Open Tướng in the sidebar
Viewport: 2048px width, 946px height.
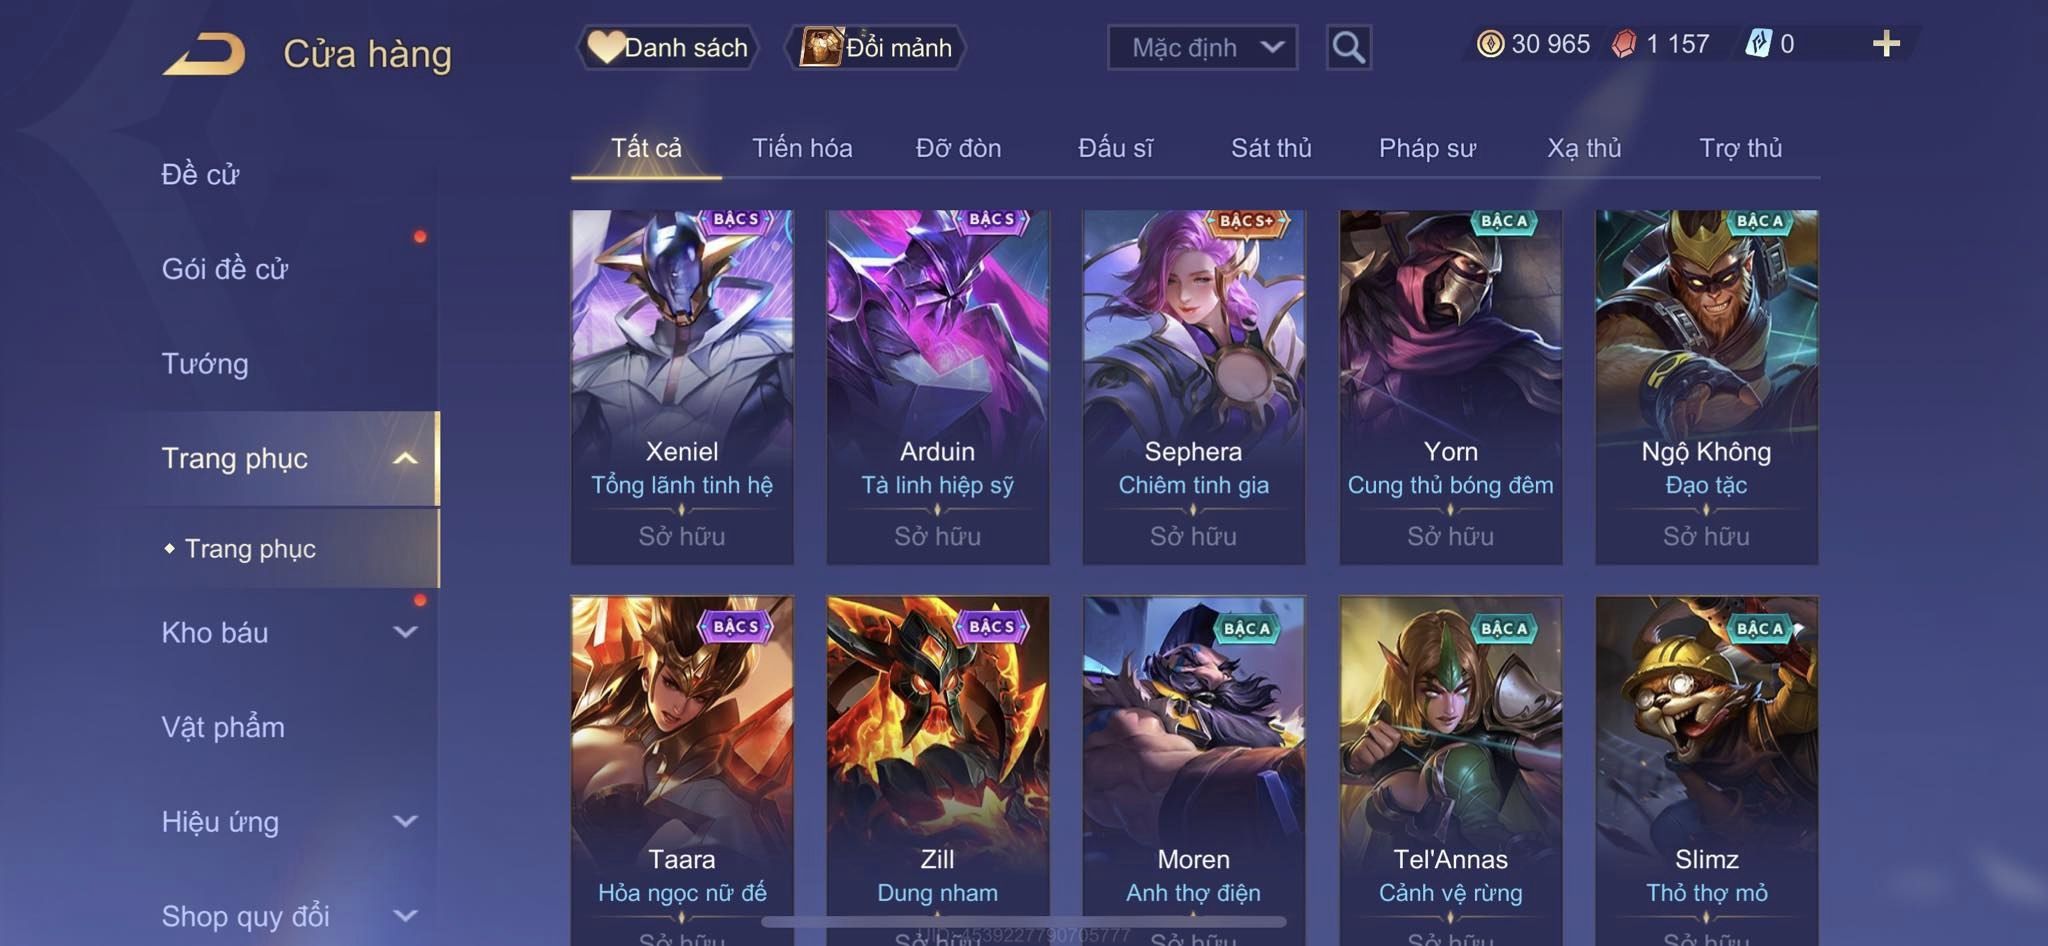coord(205,363)
